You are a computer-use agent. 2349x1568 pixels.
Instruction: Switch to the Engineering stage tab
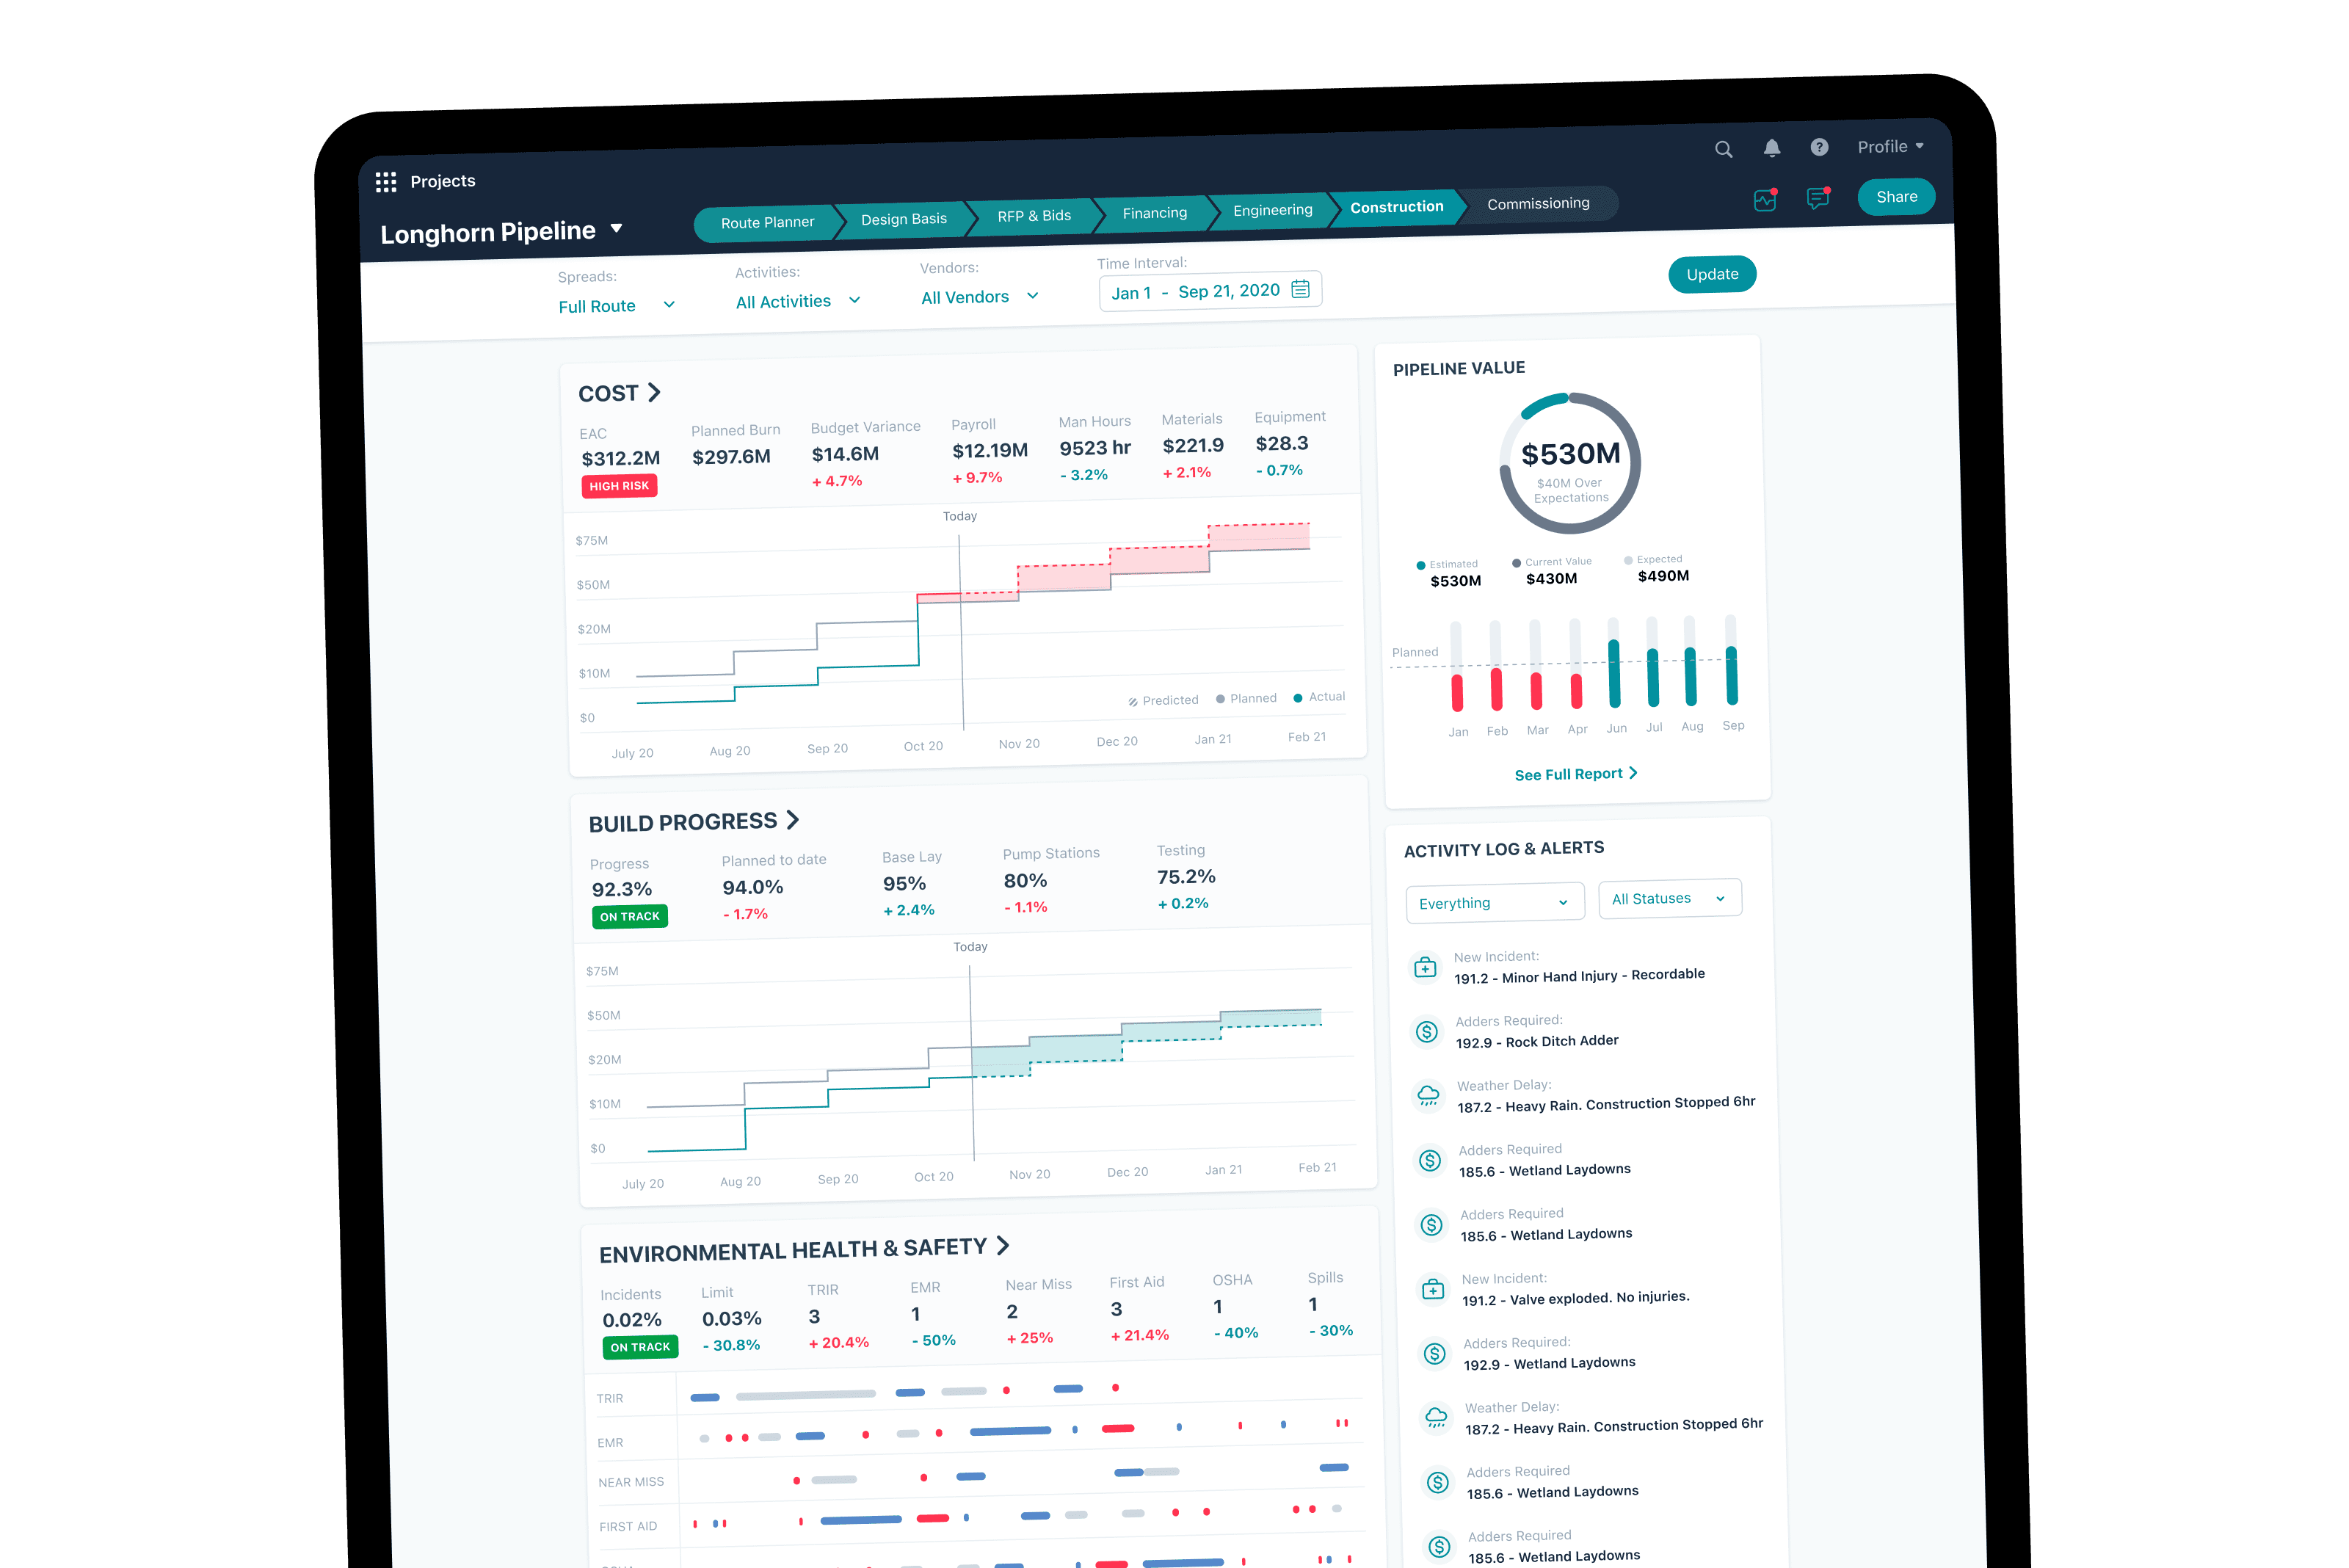tap(1272, 210)
